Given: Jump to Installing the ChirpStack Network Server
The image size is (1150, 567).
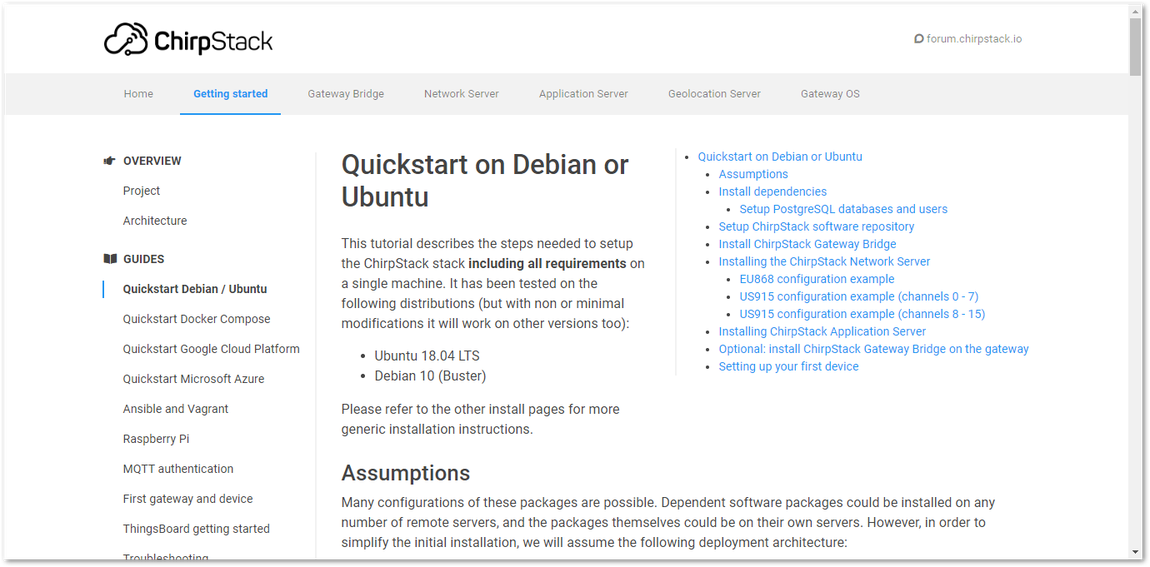Looking at the screenshot, I should coord(824,262).
